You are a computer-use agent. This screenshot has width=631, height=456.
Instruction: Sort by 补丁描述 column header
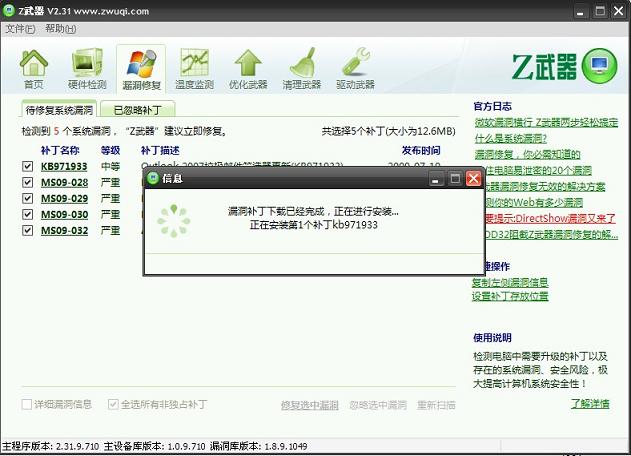tap(160, 151)
